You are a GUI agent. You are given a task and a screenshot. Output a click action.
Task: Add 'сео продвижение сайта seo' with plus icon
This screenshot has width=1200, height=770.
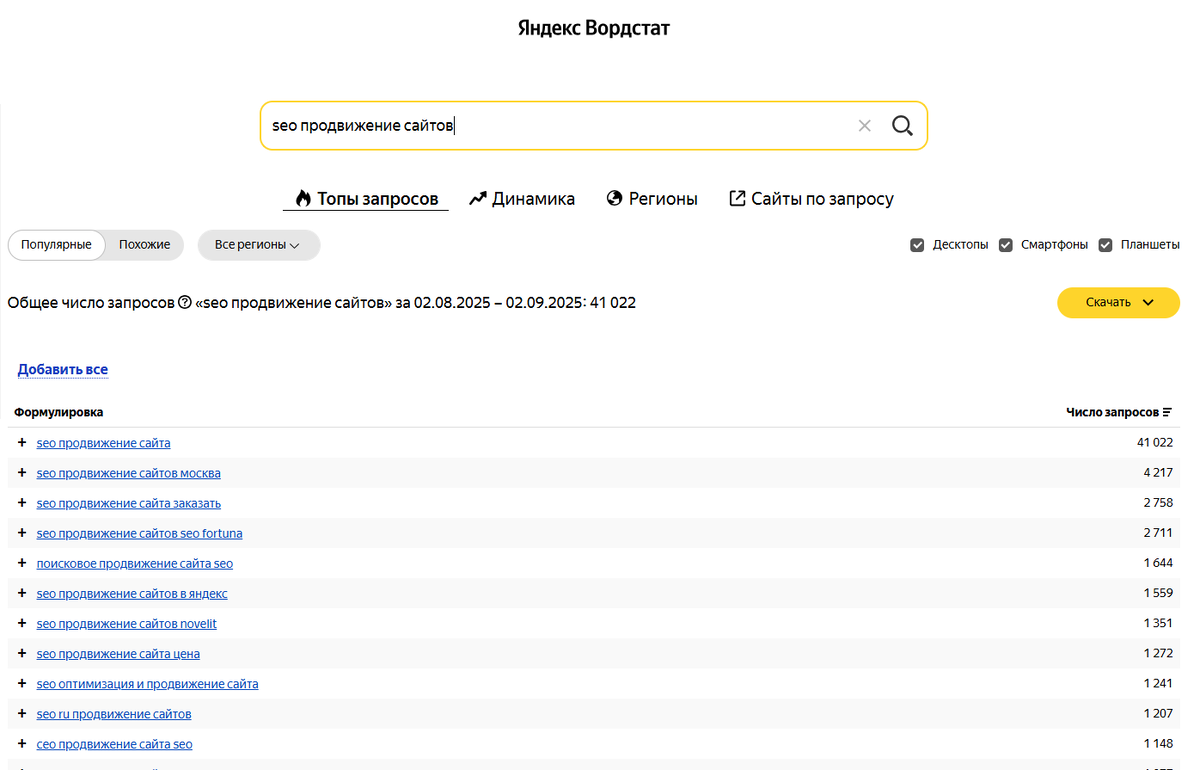coord(22,743)
